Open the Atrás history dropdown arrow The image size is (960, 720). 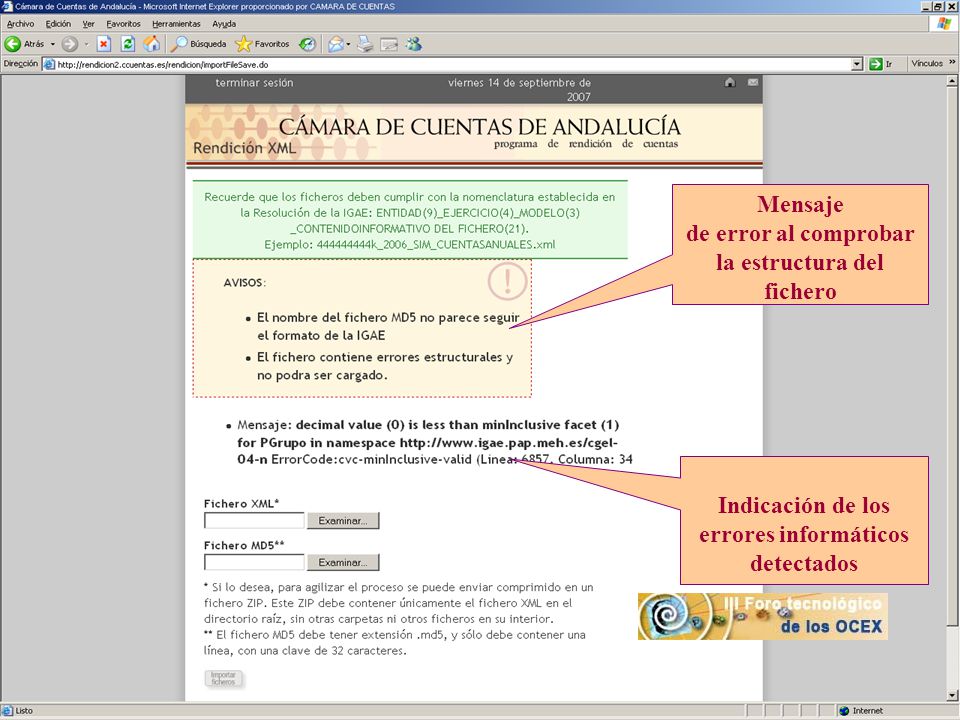coord(53,44)
